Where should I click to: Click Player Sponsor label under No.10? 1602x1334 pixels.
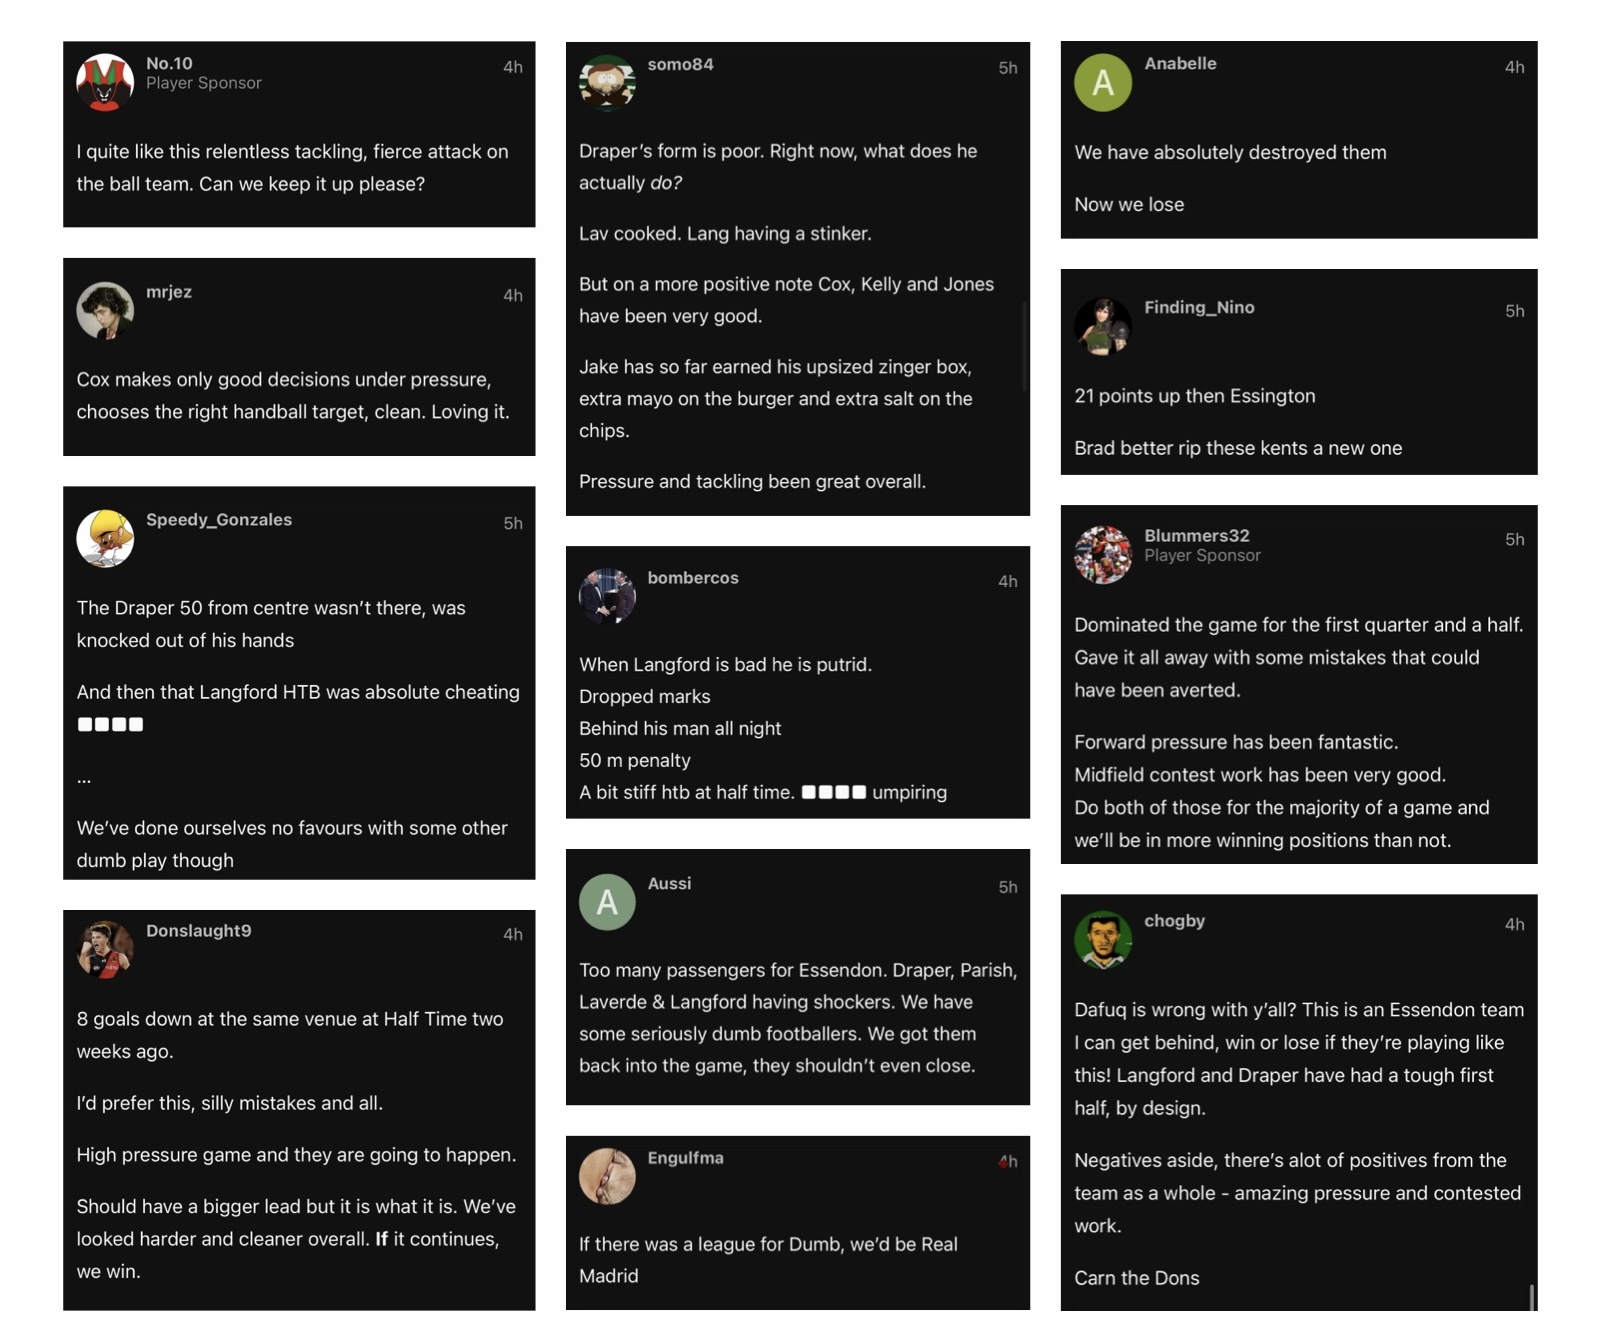coord(204,83)
